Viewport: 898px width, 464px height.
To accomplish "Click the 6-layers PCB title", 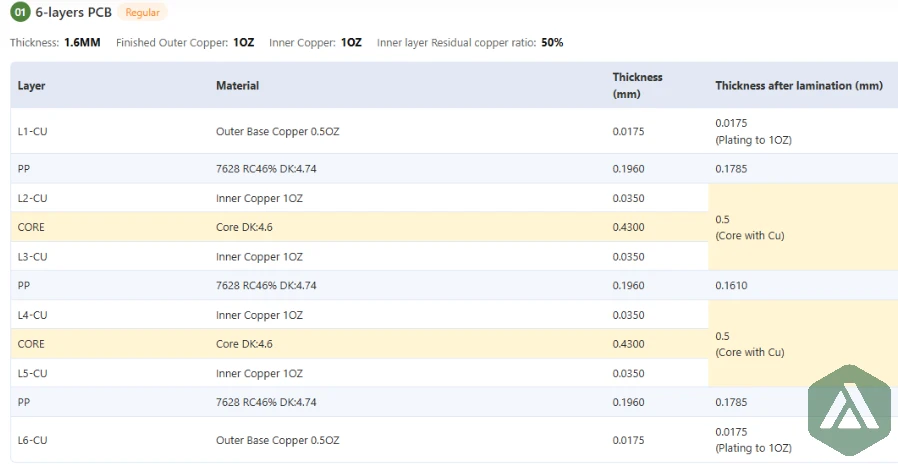I will tap(73, 13).
